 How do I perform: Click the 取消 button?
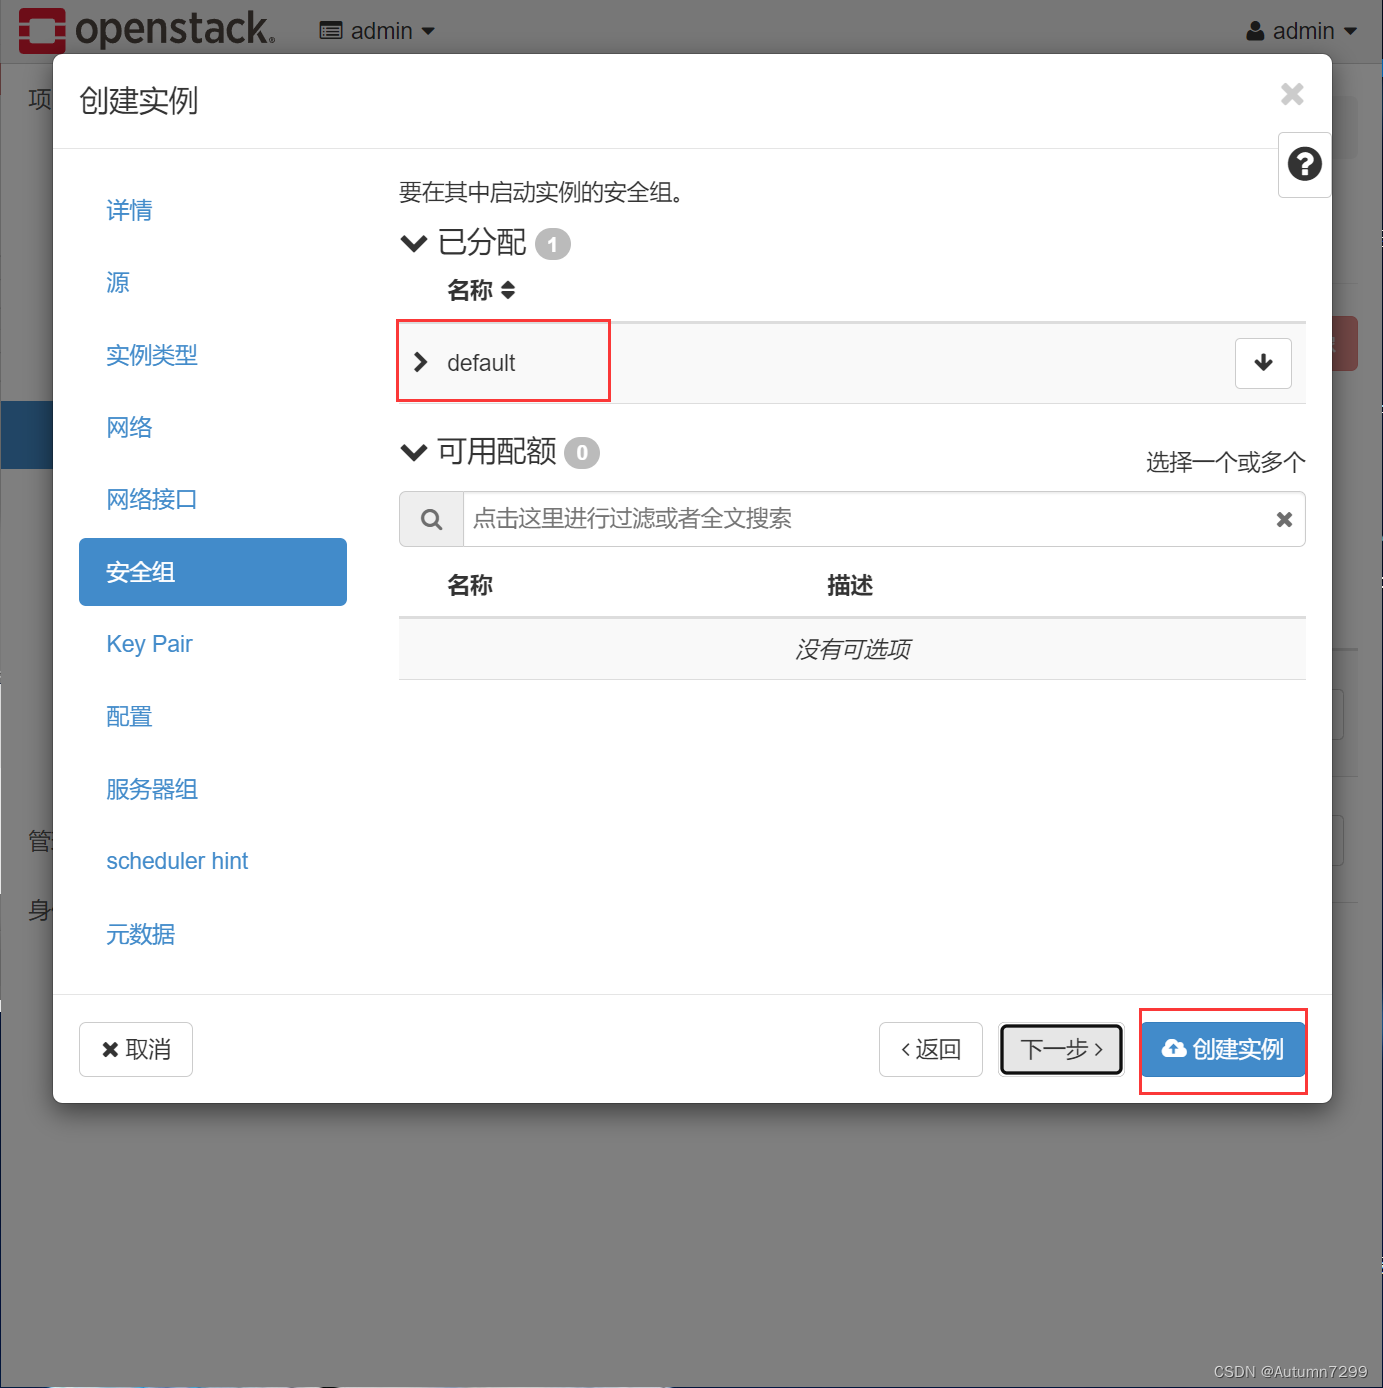click(136, 1049)
